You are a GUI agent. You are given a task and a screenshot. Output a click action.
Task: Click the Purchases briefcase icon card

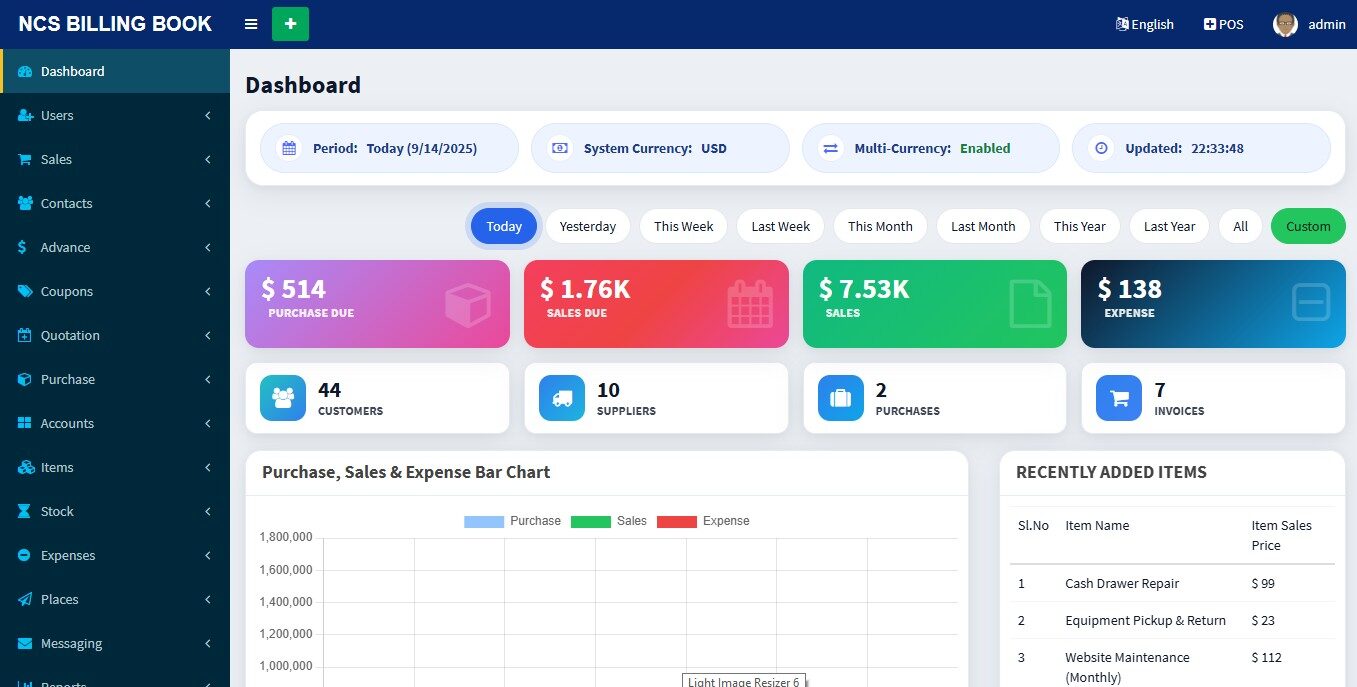click(840, 397)
